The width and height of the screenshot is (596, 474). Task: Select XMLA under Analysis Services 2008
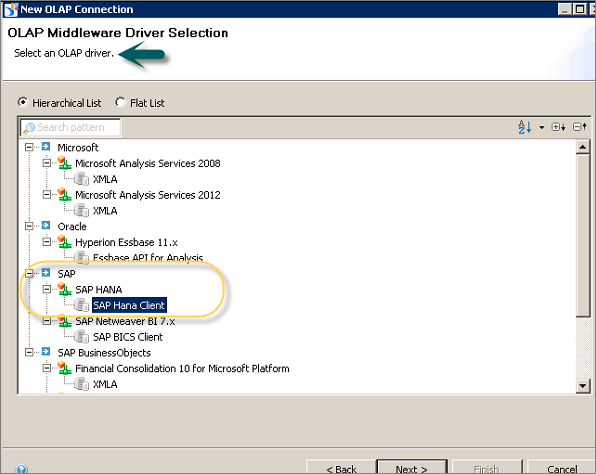(105, 179)
